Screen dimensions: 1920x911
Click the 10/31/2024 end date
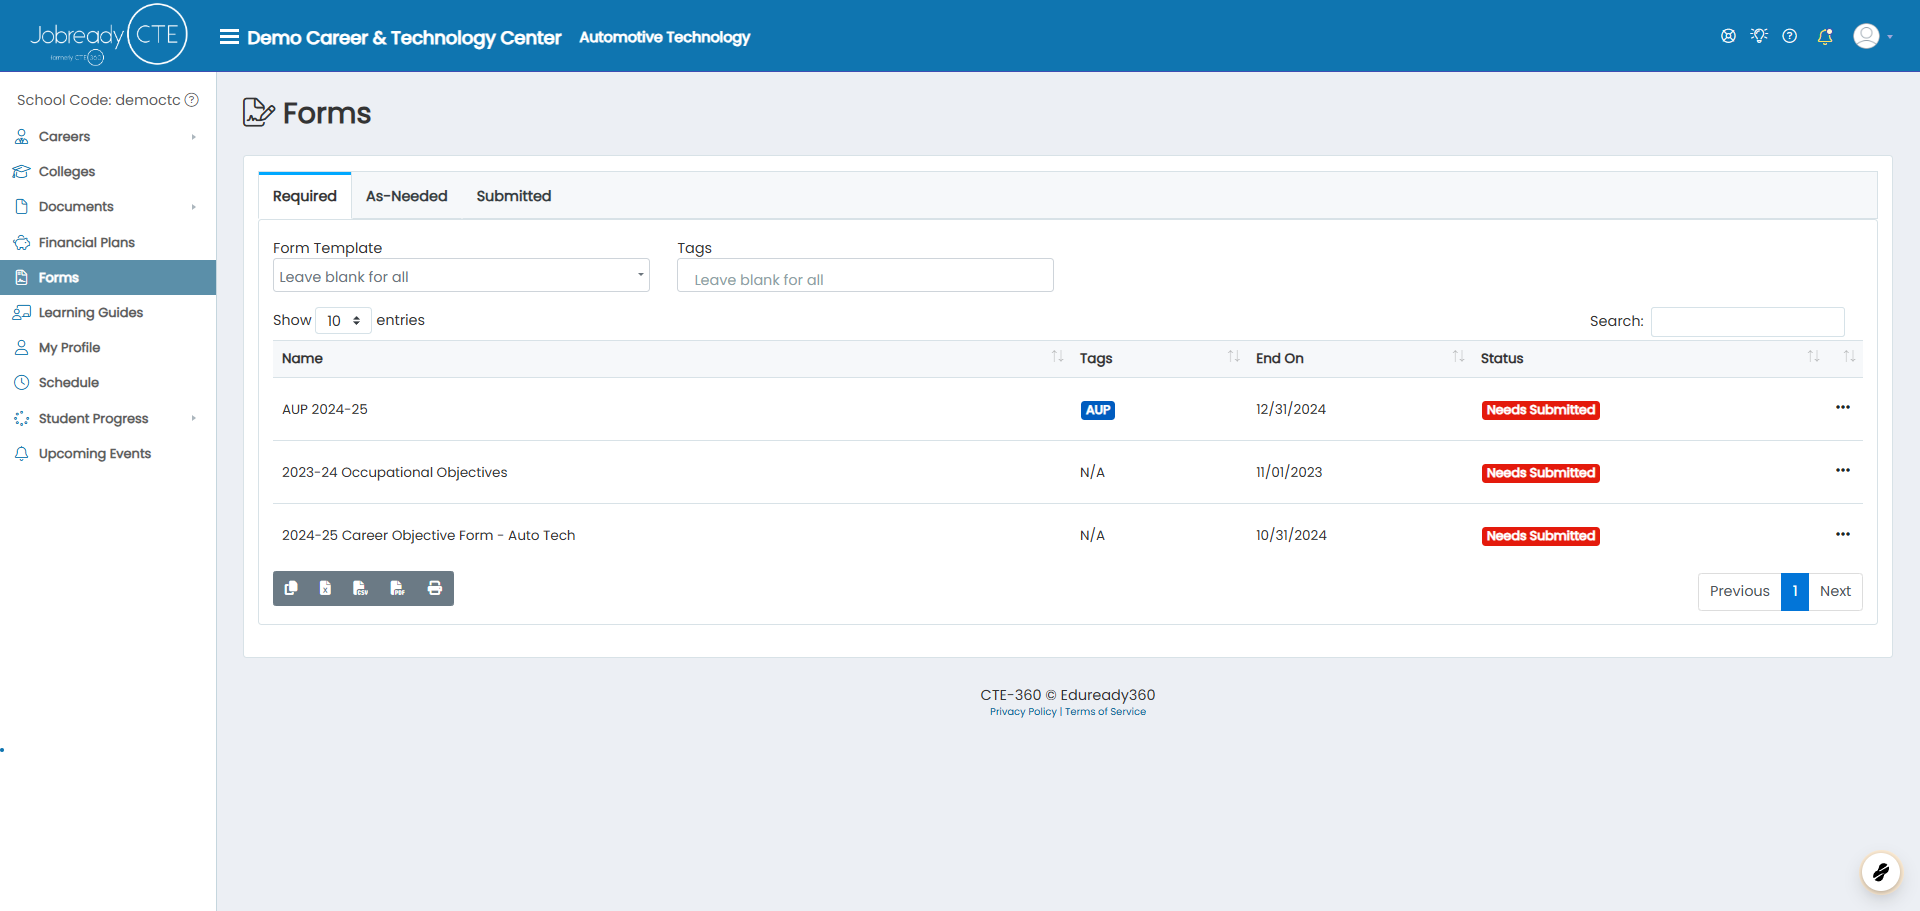tap(1291, 535)
